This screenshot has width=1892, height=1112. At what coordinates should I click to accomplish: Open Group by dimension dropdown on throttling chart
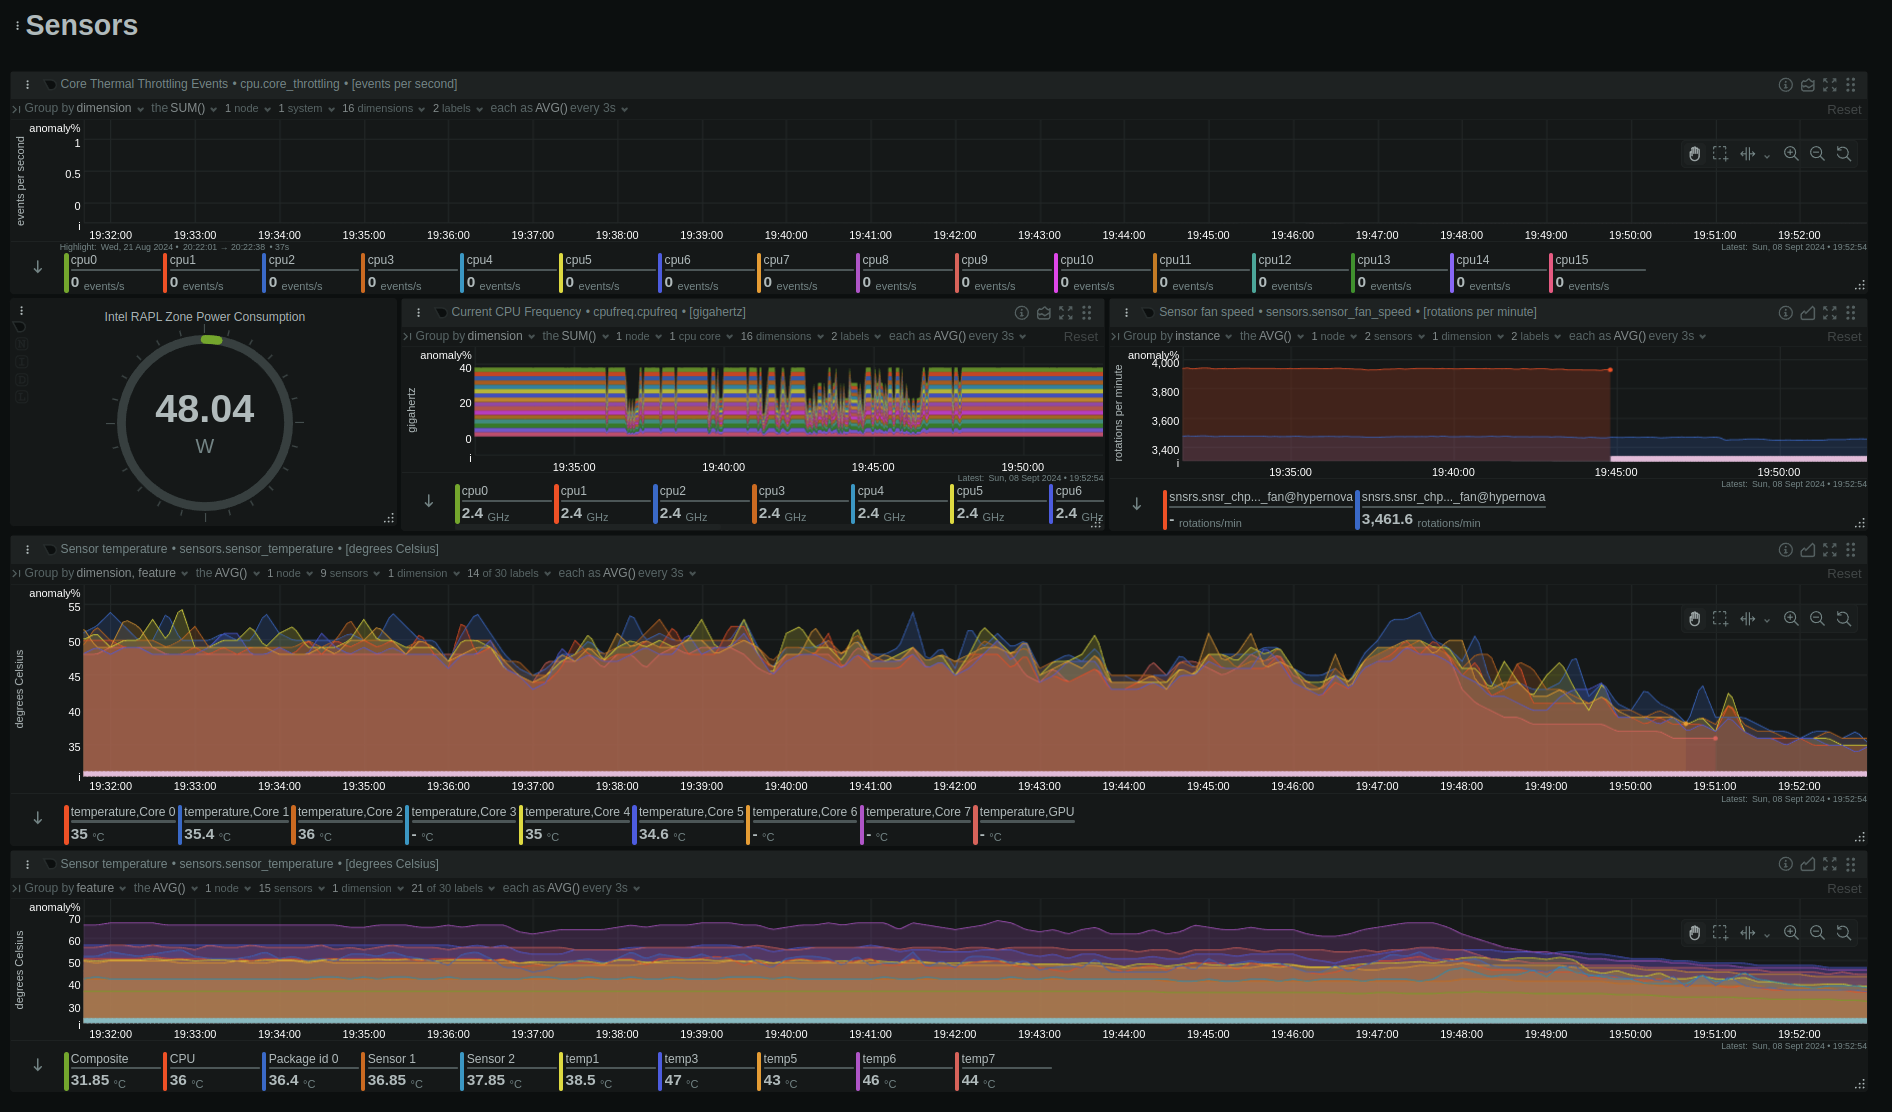coord(84,109)
